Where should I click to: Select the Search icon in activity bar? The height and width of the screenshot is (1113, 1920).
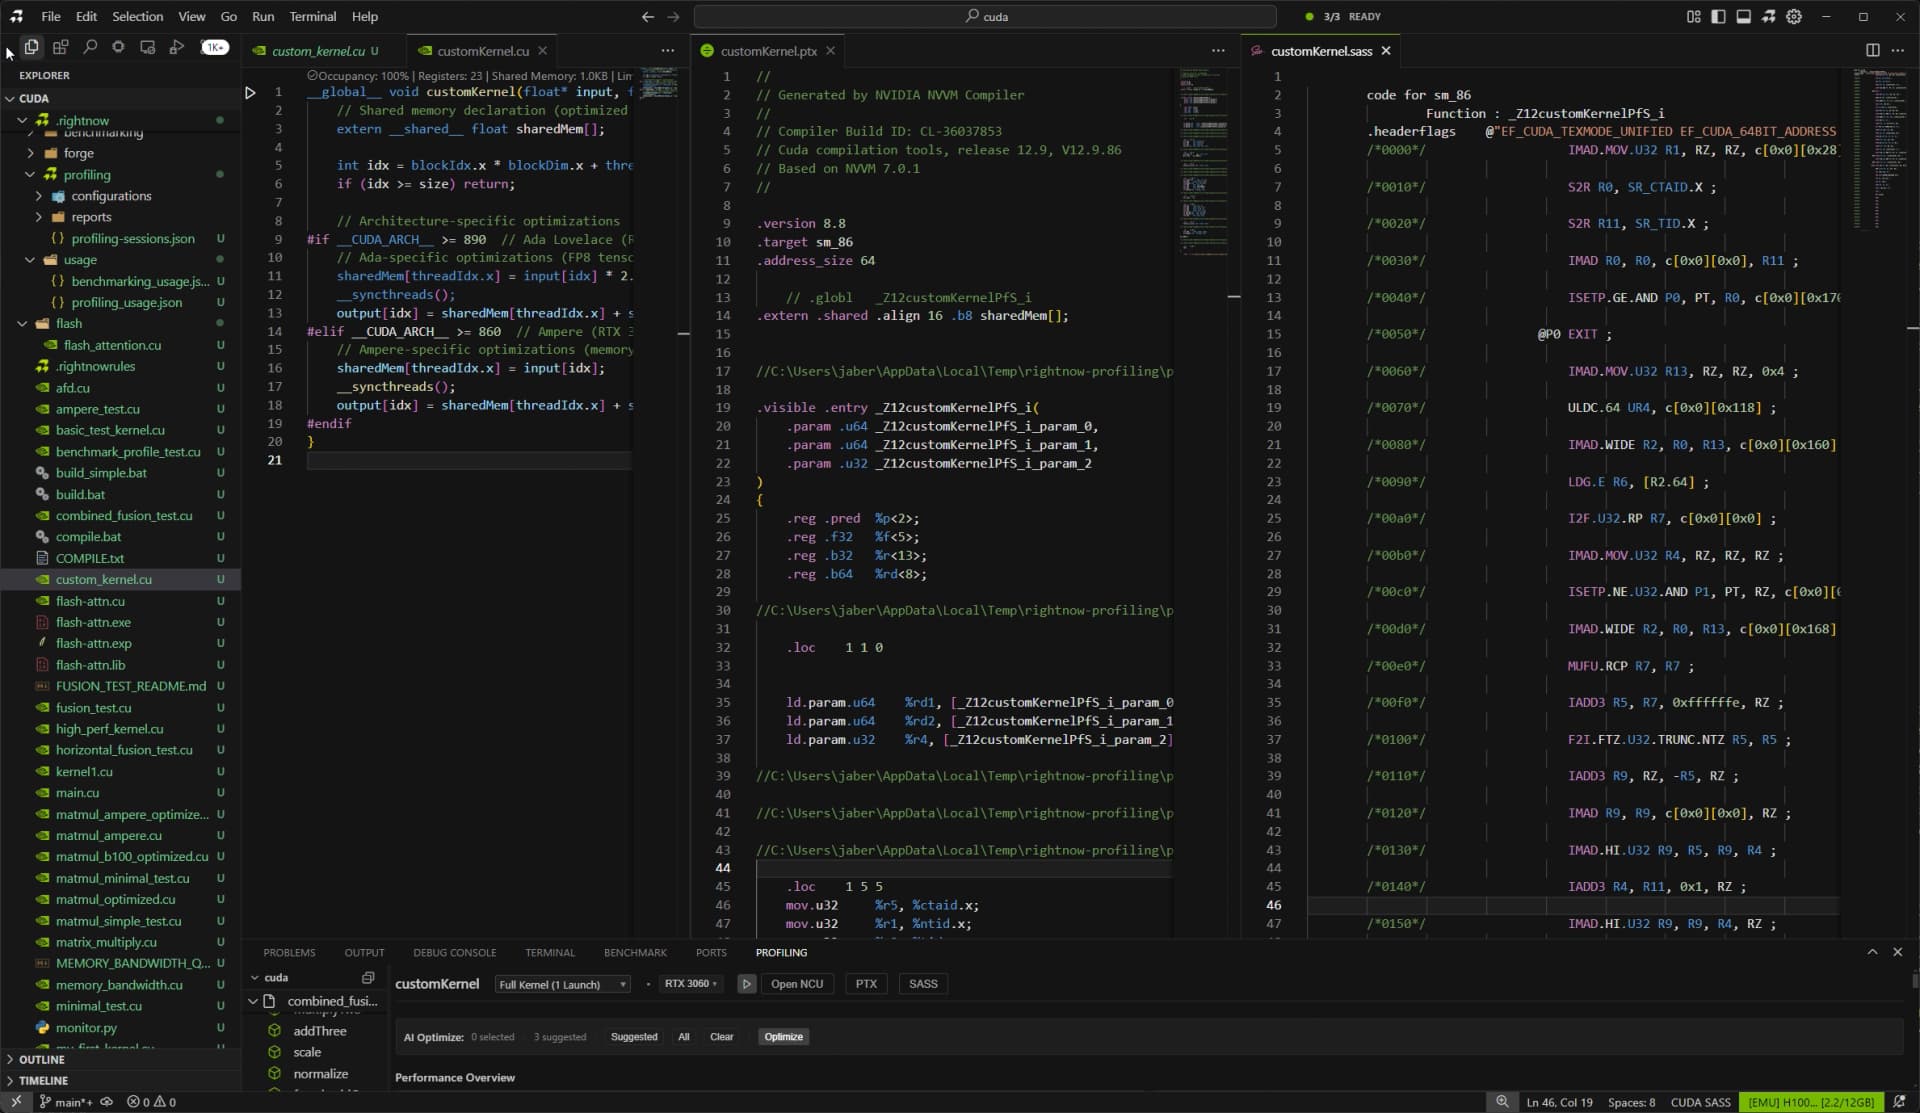pos(89,47)
